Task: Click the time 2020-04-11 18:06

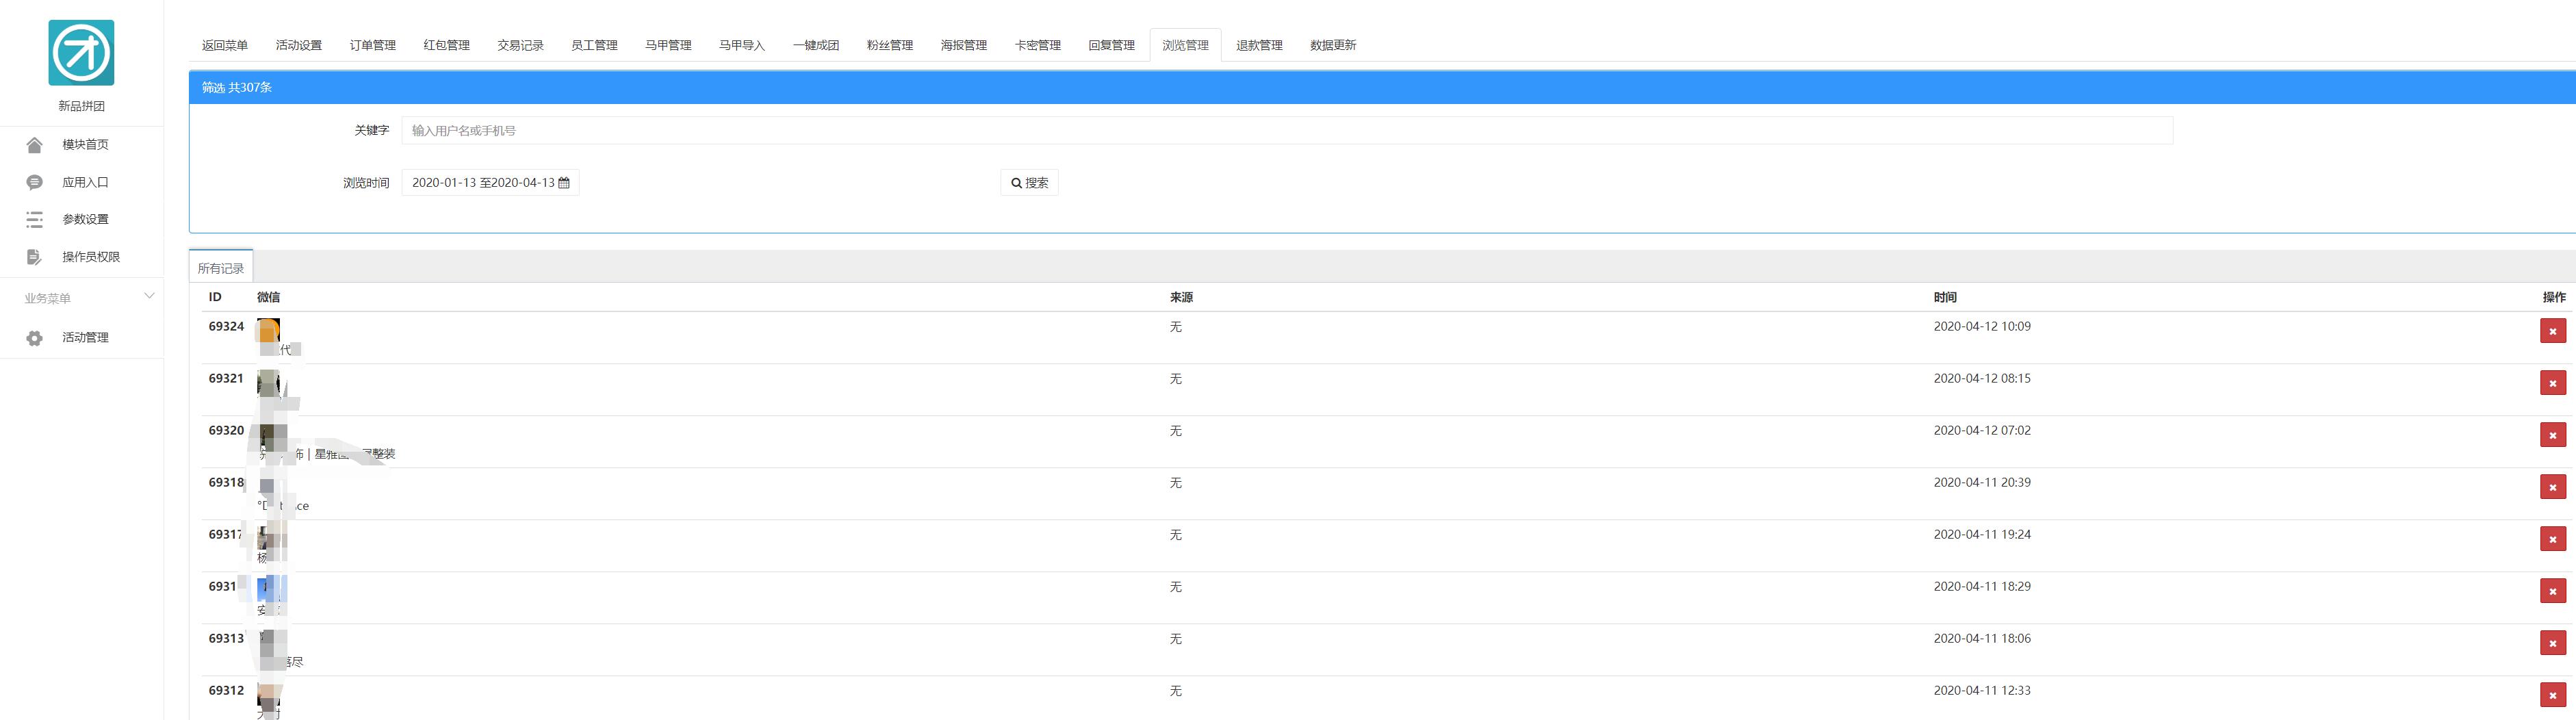Action: click(x=1982, y=638)
